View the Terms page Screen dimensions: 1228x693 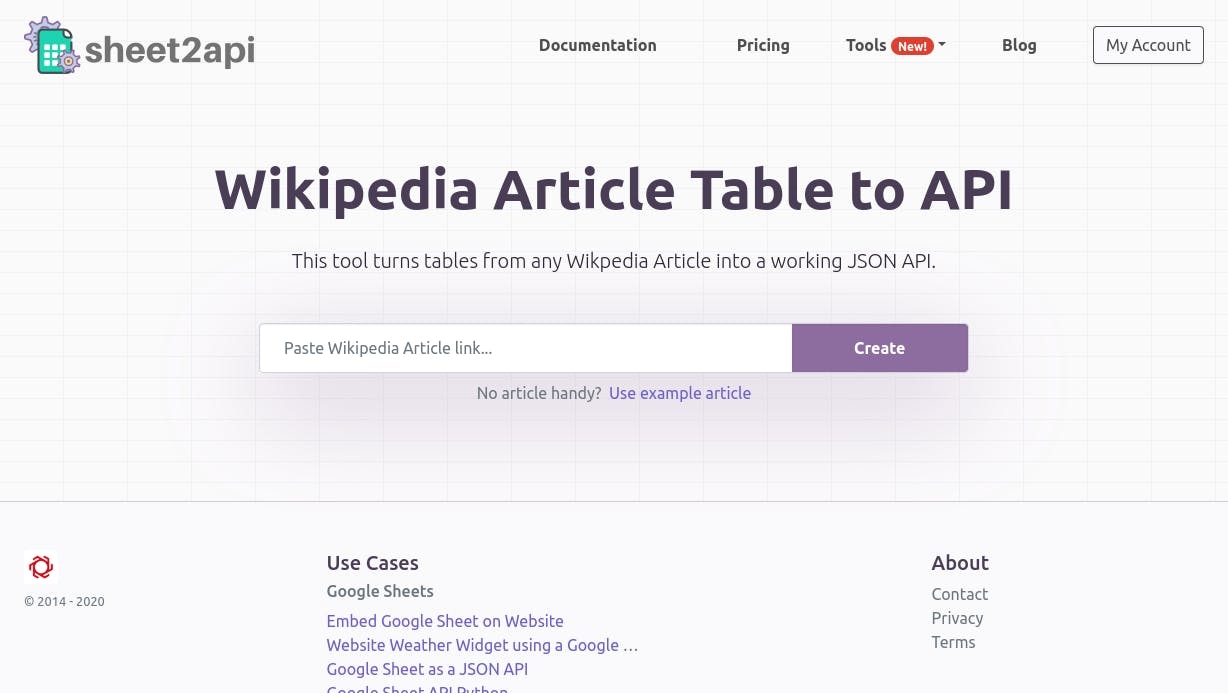pyautogui.click(x=953, y=642)
